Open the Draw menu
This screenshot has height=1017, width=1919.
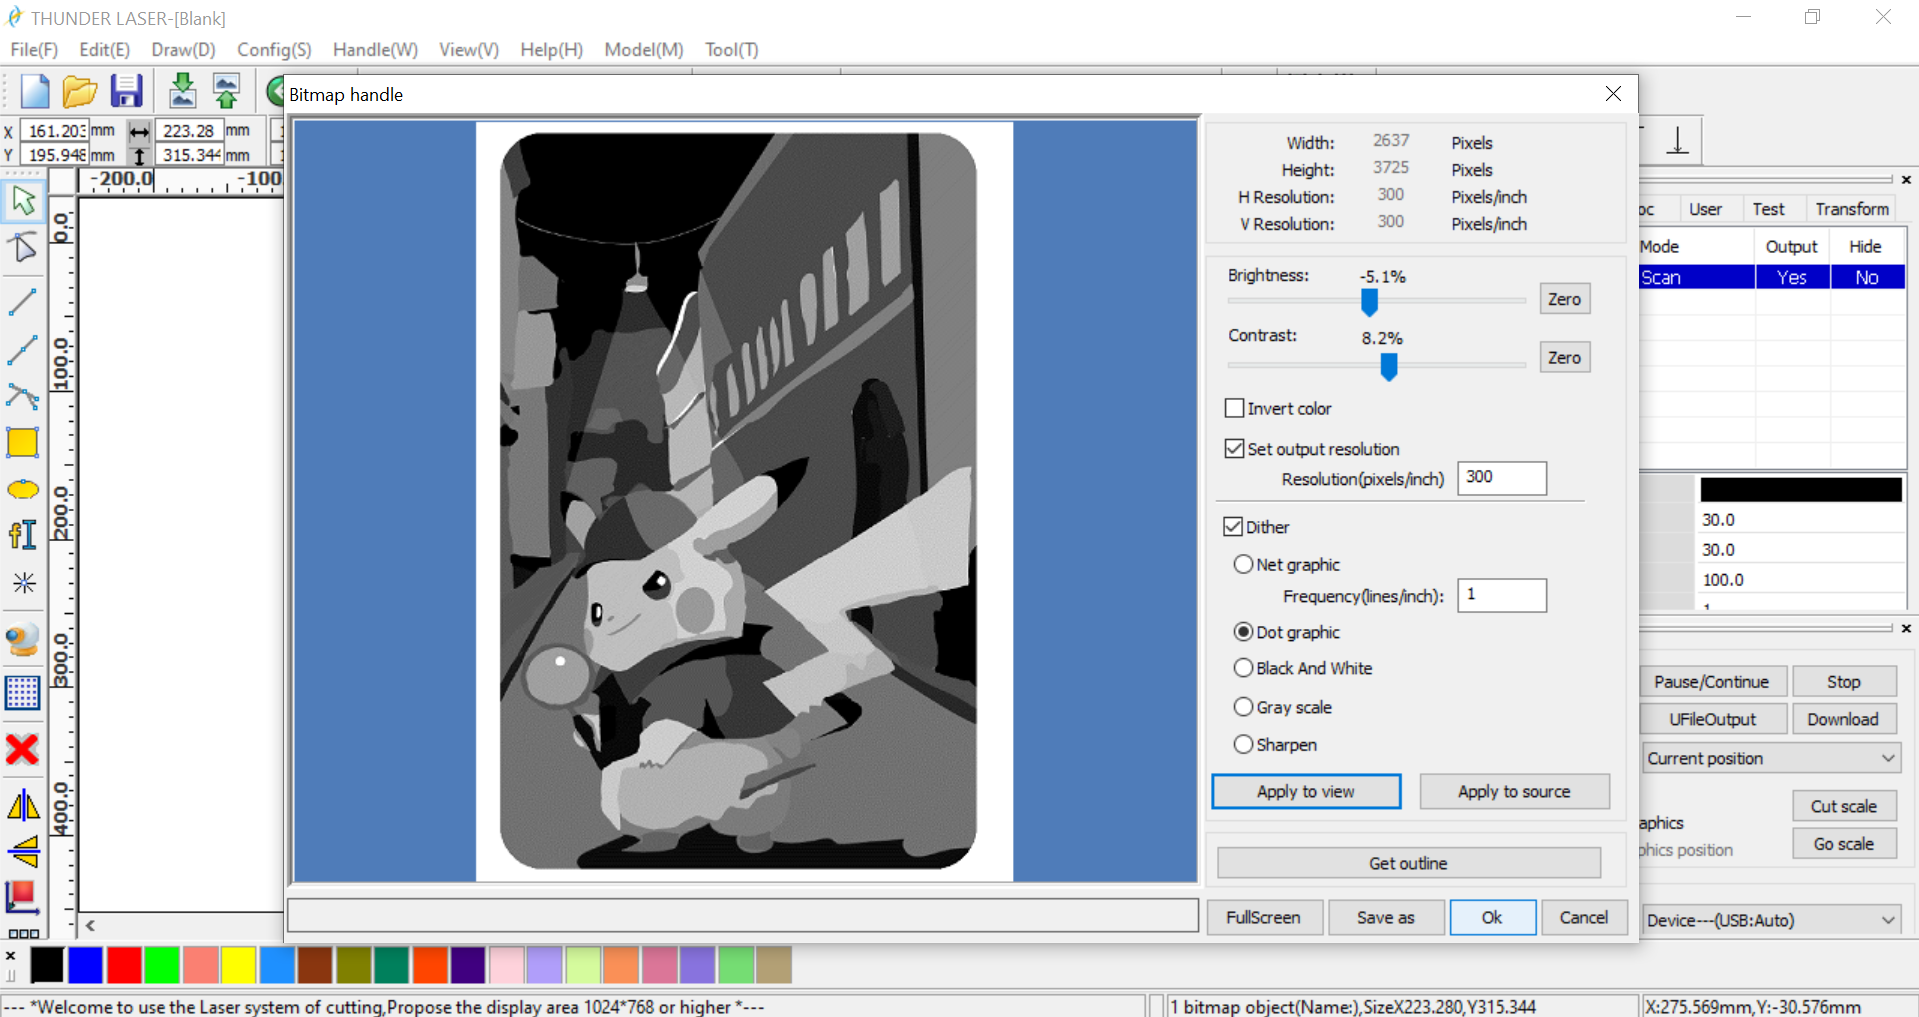click(184, 50)
